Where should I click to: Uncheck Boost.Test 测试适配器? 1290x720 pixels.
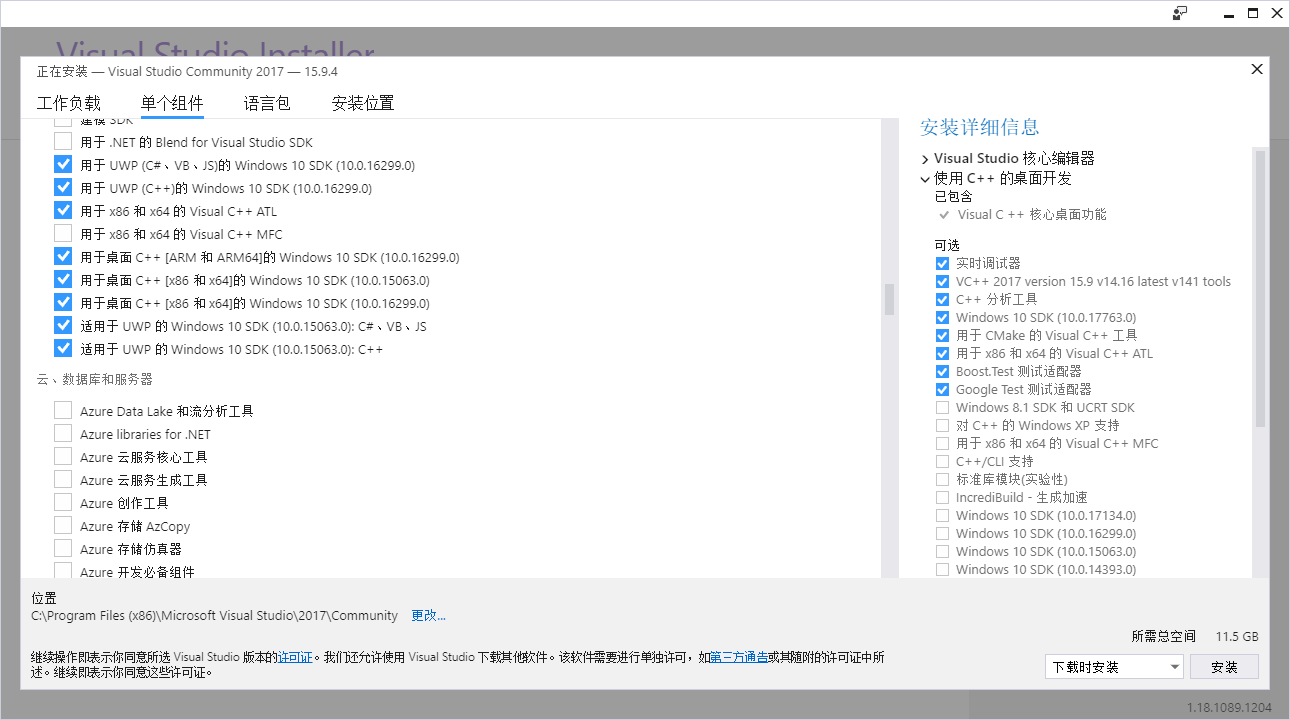(942, 371)
